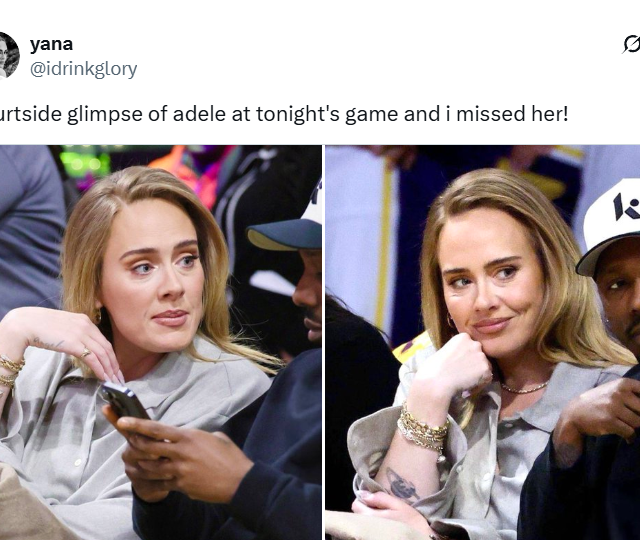Open the left photo with the phone

[160, 342]
